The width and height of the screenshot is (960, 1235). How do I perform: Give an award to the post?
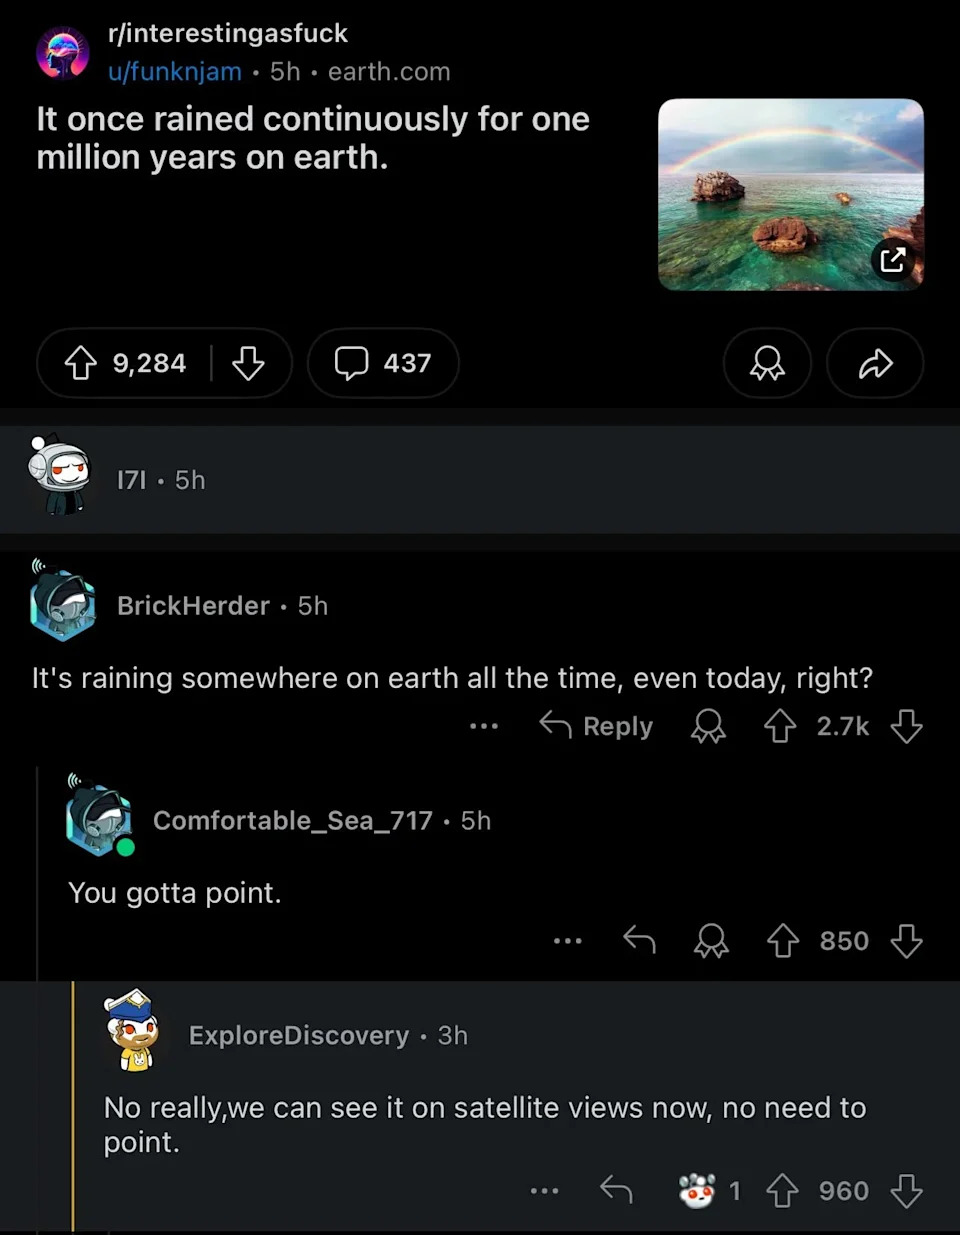[x=767, y=363]
